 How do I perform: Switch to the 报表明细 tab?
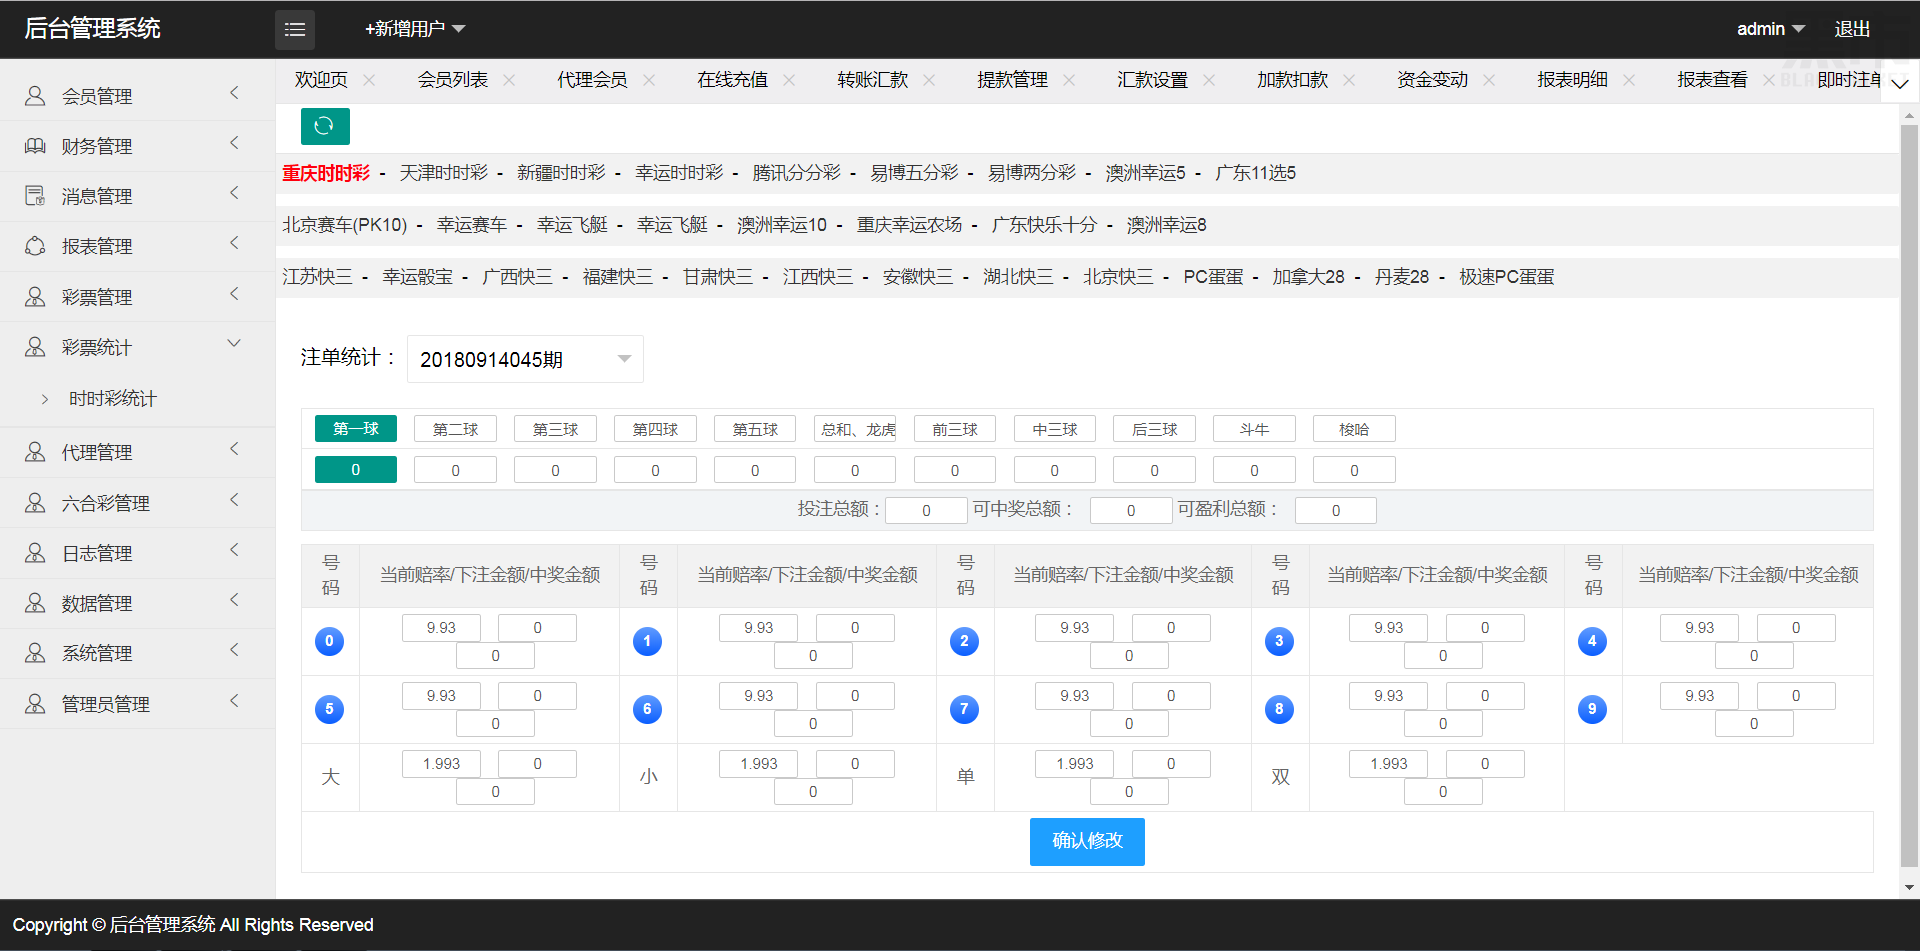(x=1572, y=80)
